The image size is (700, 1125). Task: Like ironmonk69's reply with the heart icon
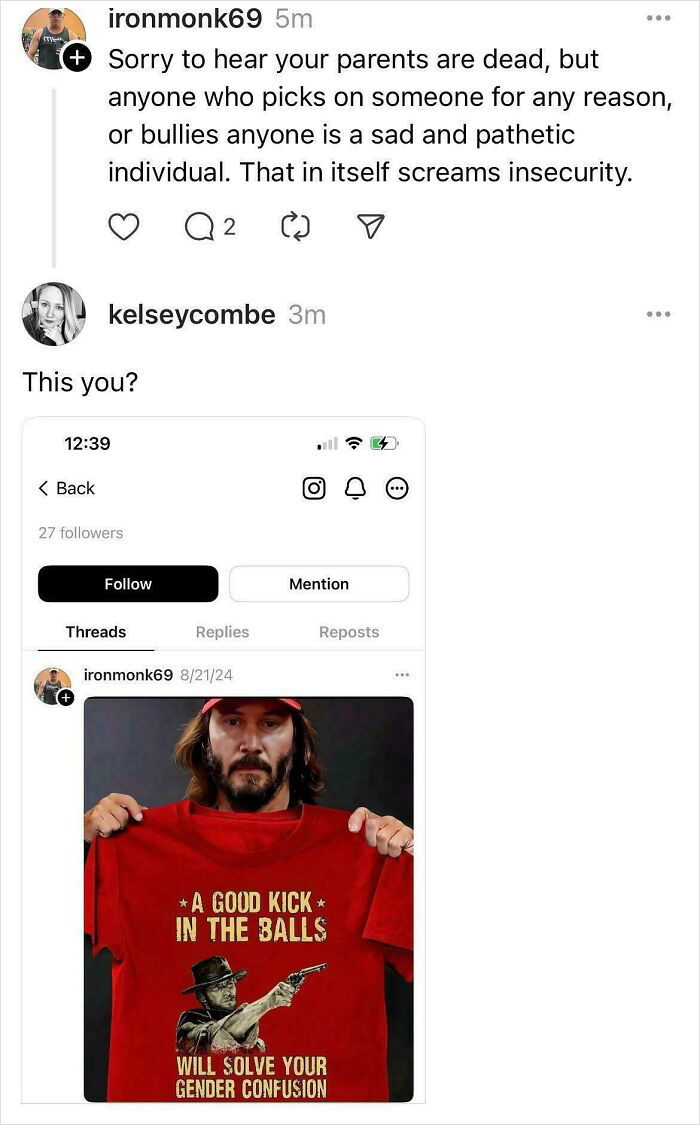tap(123, 227)
